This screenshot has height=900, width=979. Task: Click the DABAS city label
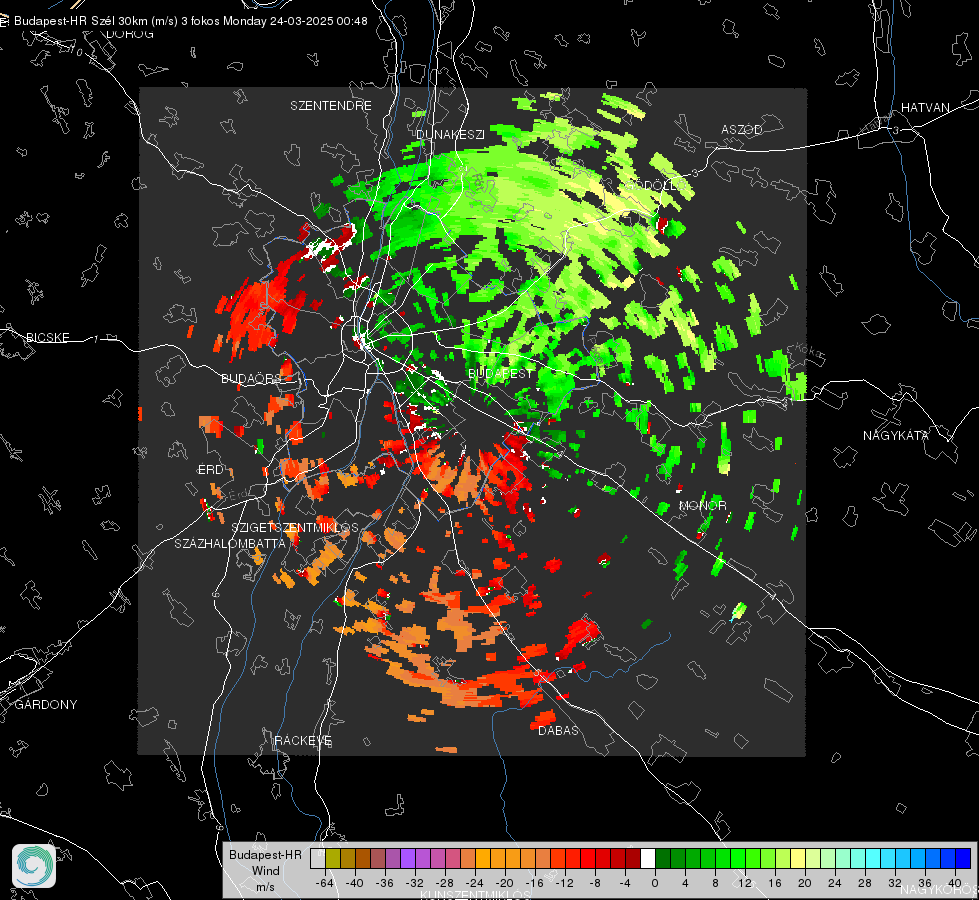tap(558, 730)
